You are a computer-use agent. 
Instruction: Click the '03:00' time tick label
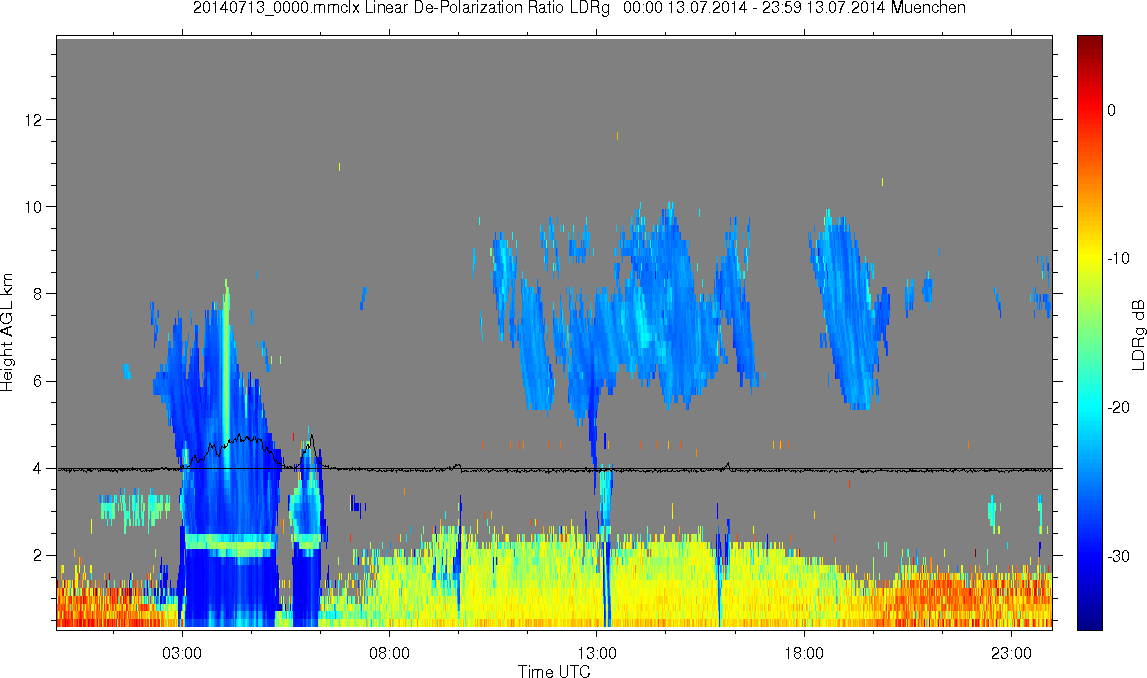point(181,652)
